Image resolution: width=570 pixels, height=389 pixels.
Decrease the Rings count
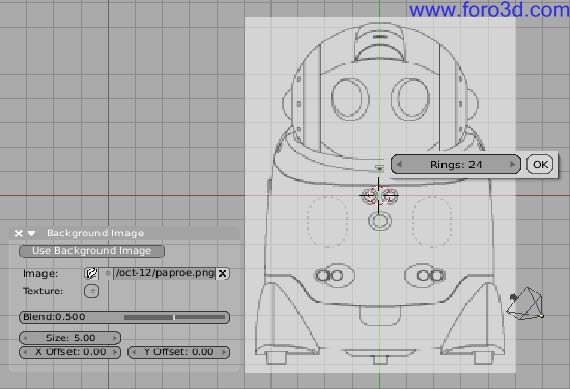pyautogui.click(x=399, y=164)
